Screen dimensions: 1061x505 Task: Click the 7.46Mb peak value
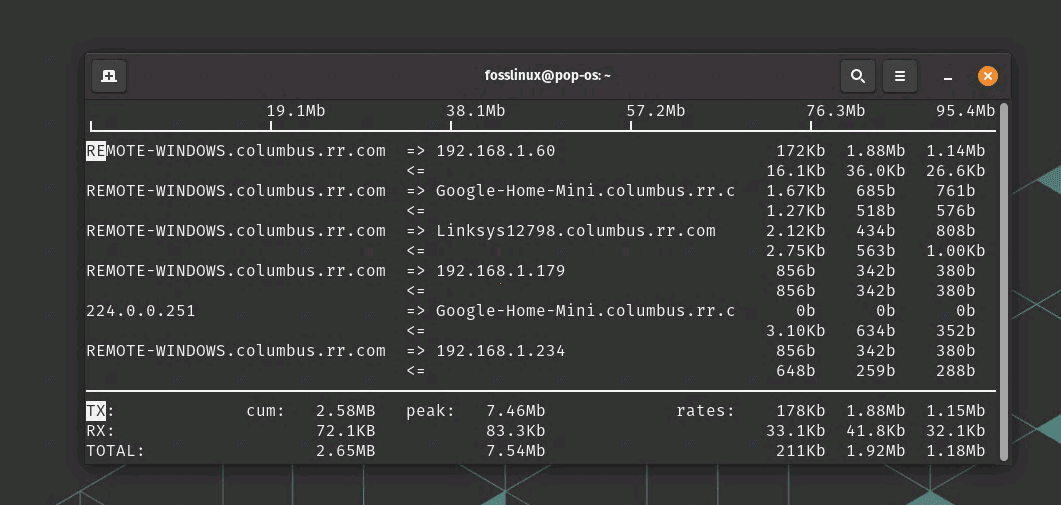[x=516, y=411]
